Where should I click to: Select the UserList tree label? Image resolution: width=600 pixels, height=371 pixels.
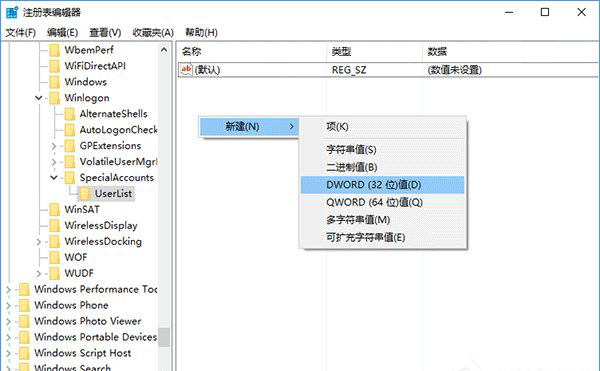(113, 194)
